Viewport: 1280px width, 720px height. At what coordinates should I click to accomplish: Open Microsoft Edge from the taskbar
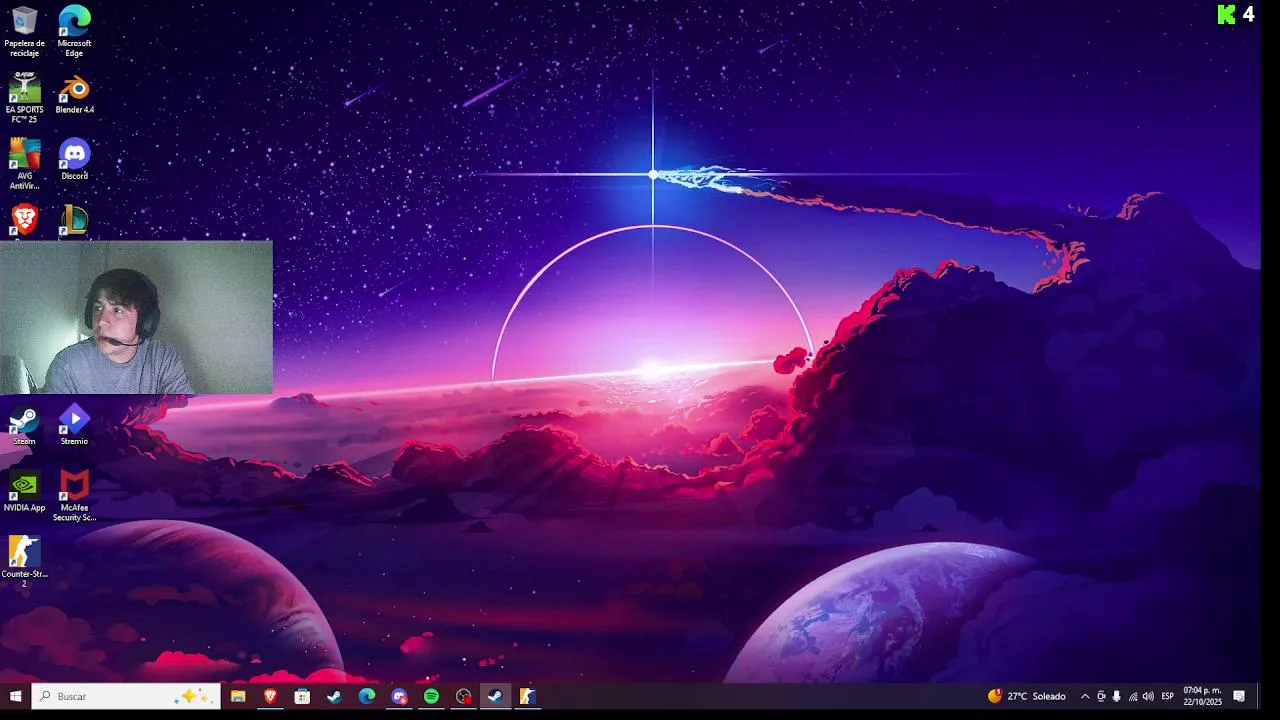pos(367,696)
